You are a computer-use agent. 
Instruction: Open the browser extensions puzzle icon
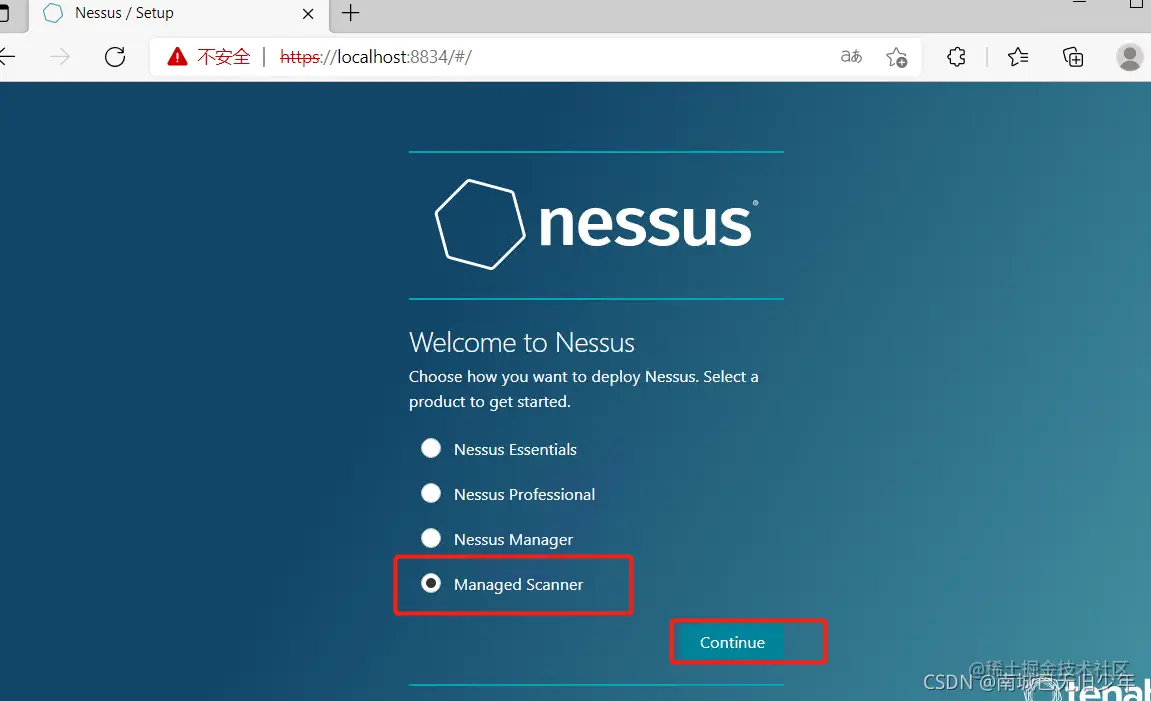click(x=956, y=57)
